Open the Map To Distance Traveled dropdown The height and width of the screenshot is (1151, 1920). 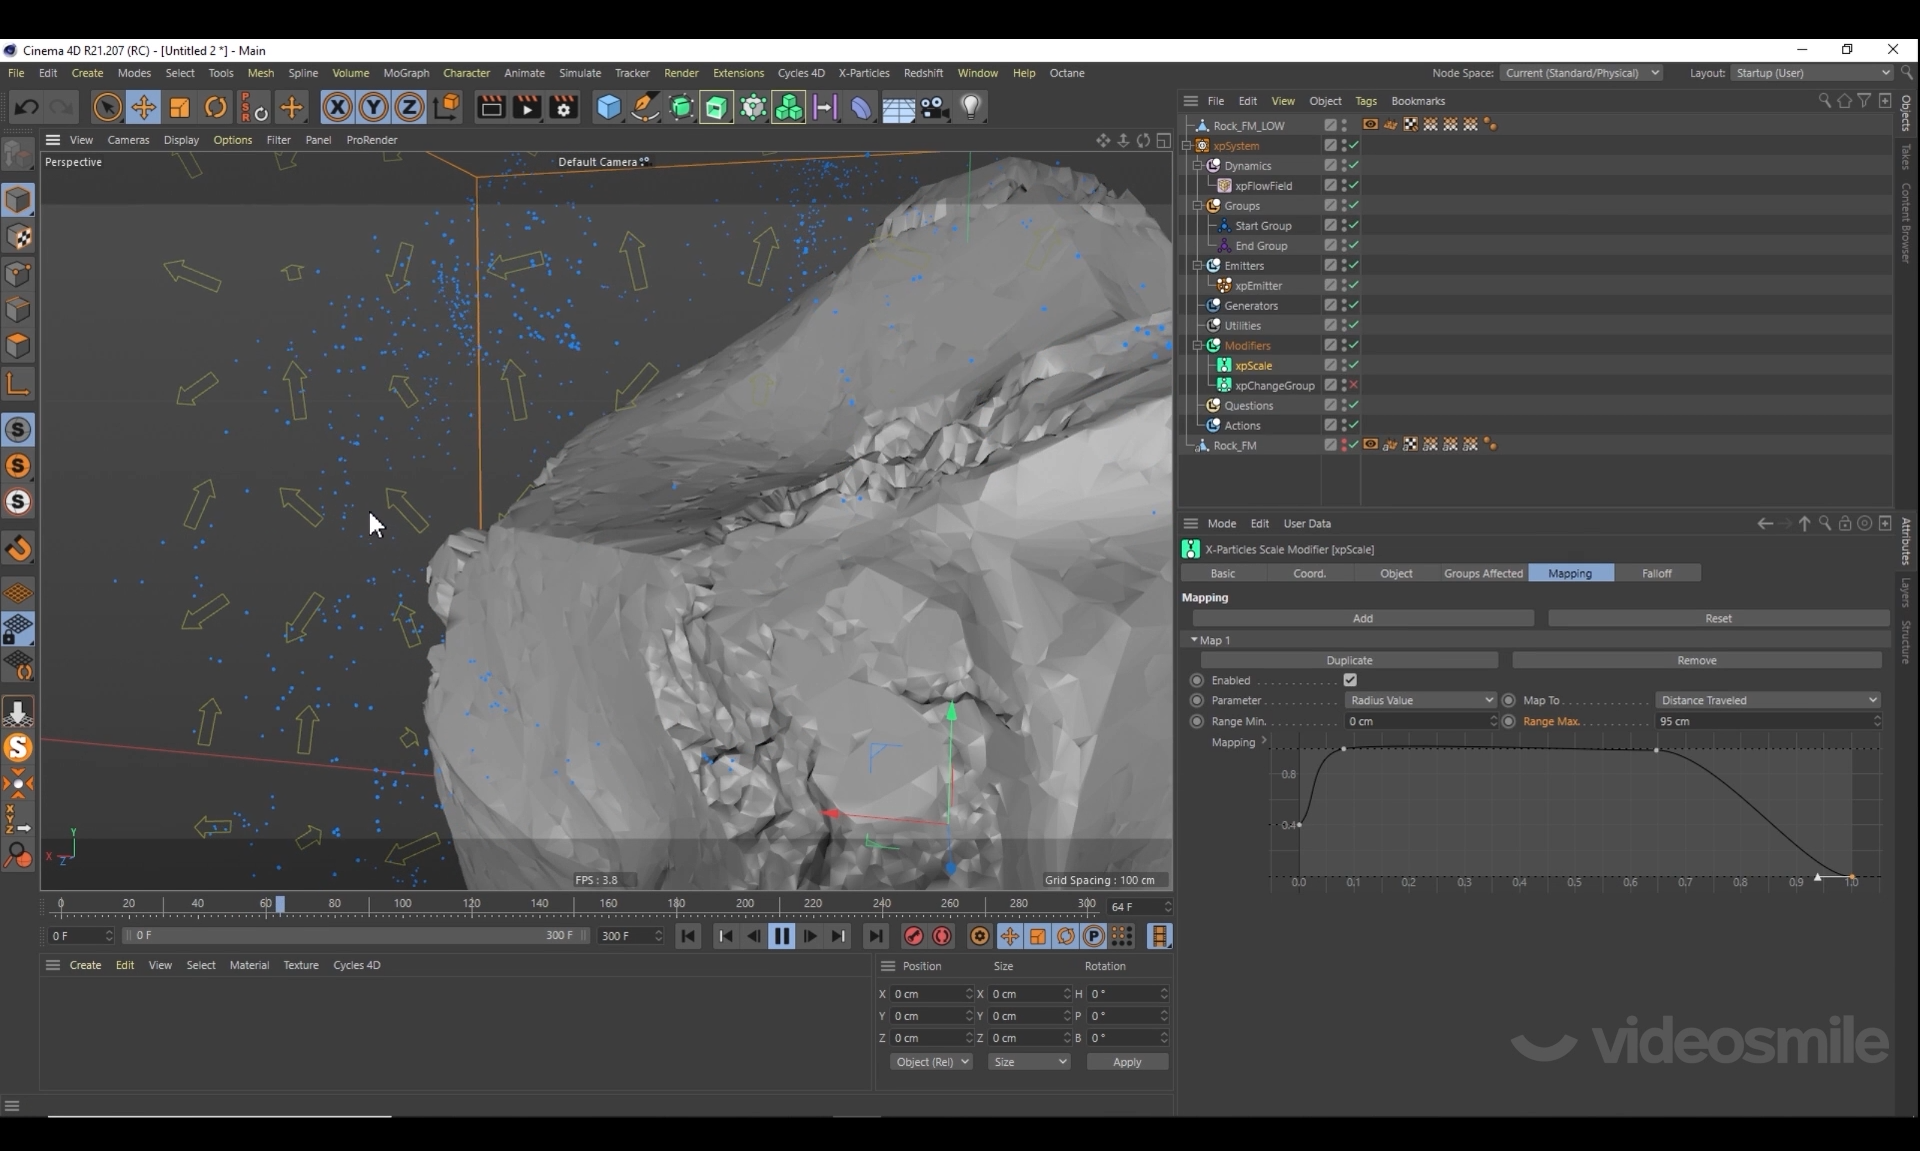click(x=1767, y=700)
